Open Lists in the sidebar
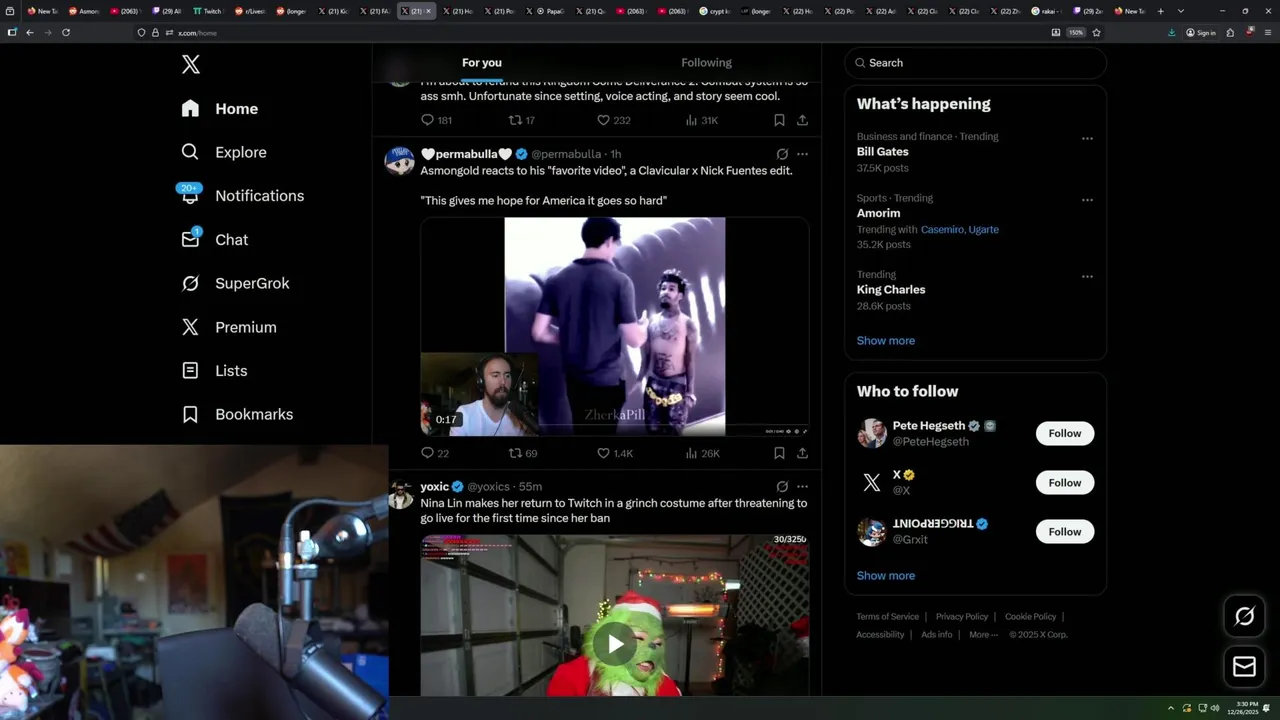 214,371
